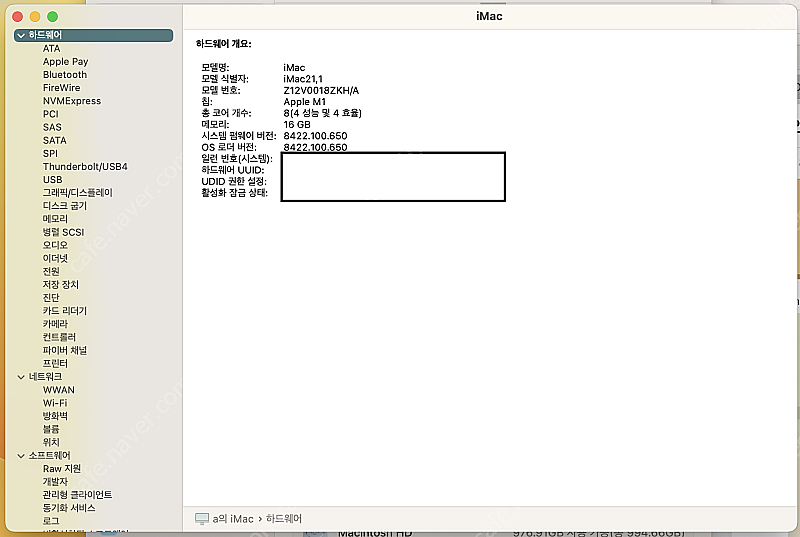Select Raw 지원 under software

62,469
